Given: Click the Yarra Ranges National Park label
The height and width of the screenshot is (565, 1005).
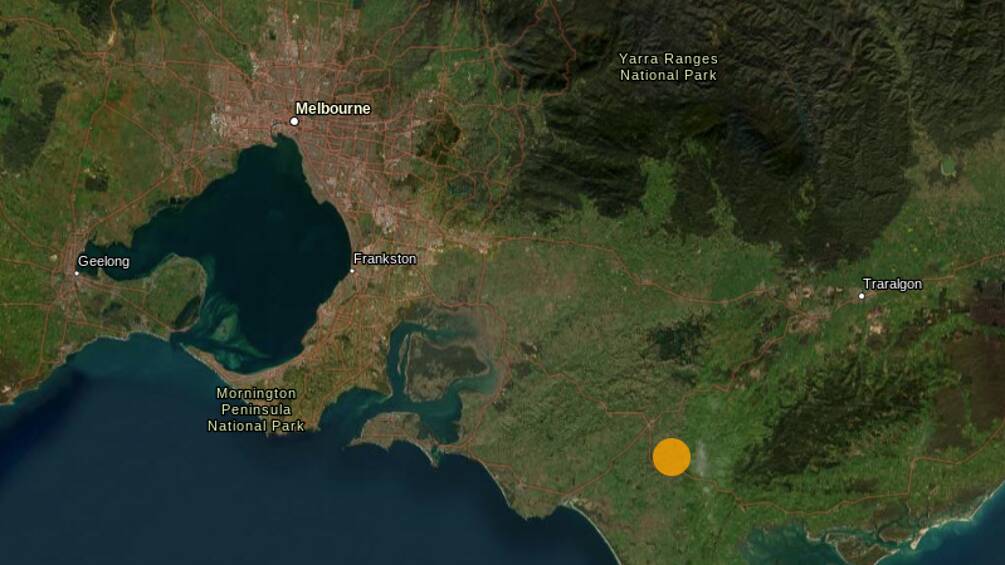Looking at the screenshot, I should pos(668,67).
